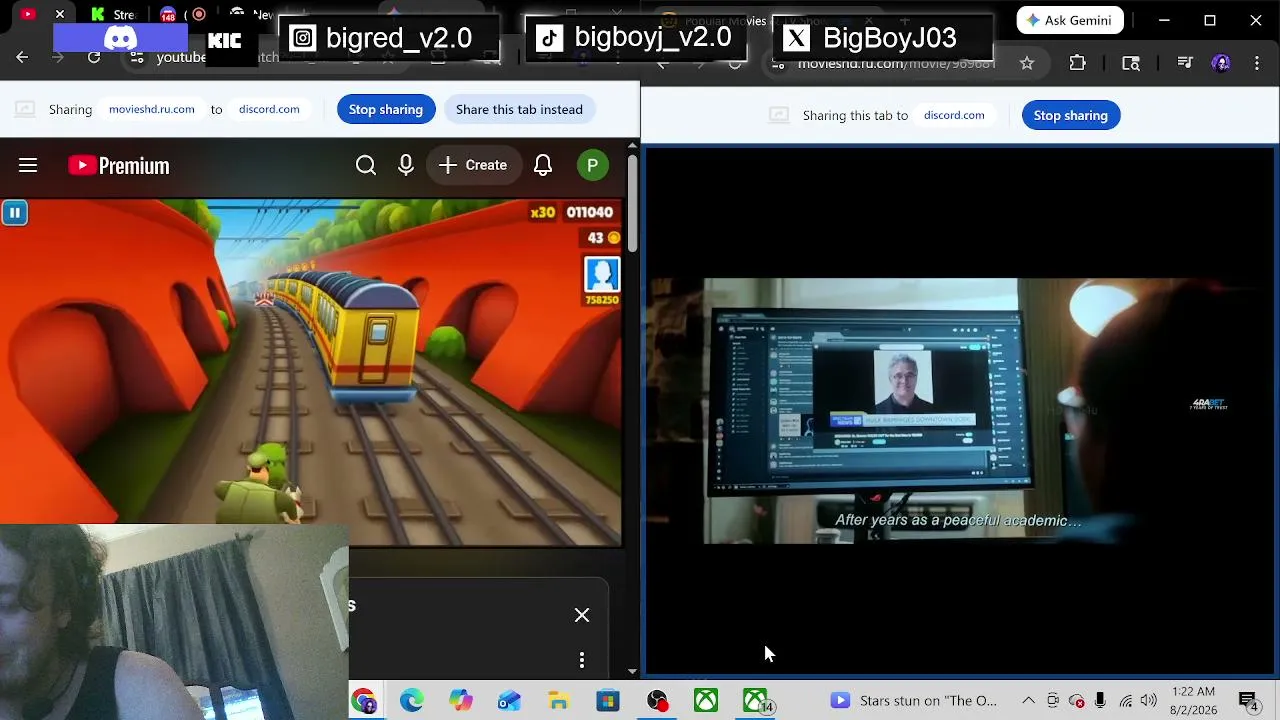Image resolution: width=1280 pixels, height=720 pixels.
Task: Click the microphone indicator in the system tray
Action: tap(1100, 701)
